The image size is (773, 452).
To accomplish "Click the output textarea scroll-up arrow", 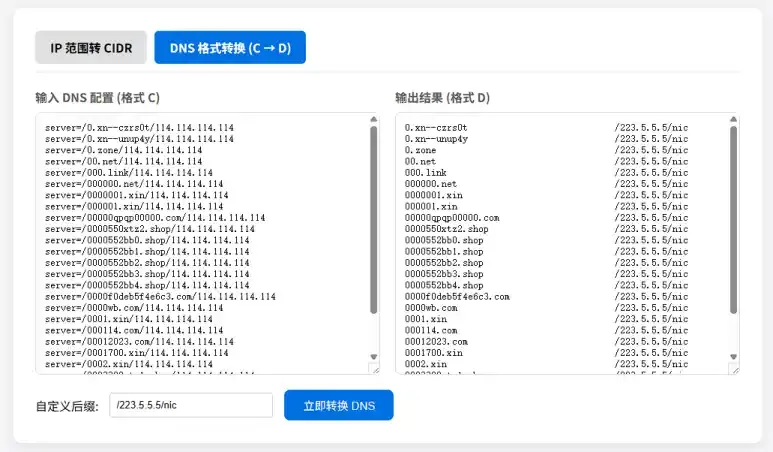I will click(x=734, y=119).
